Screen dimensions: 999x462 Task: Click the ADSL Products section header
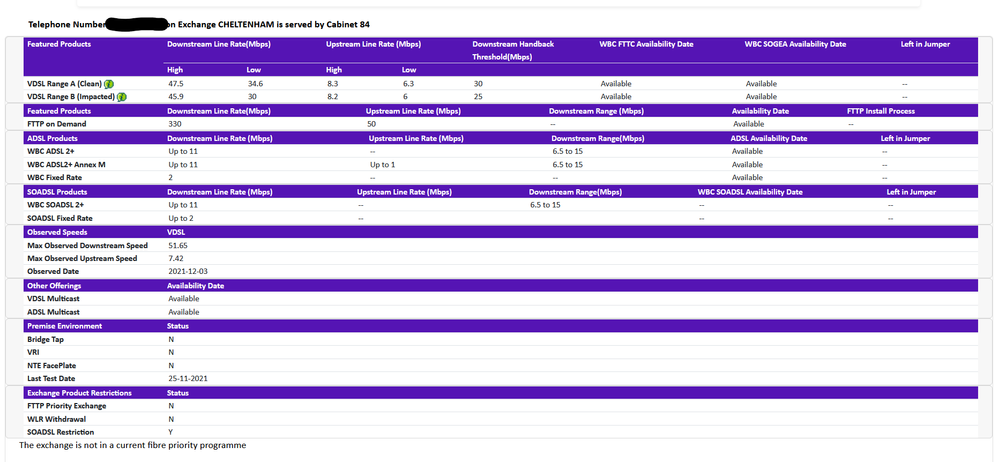[52, 138]
